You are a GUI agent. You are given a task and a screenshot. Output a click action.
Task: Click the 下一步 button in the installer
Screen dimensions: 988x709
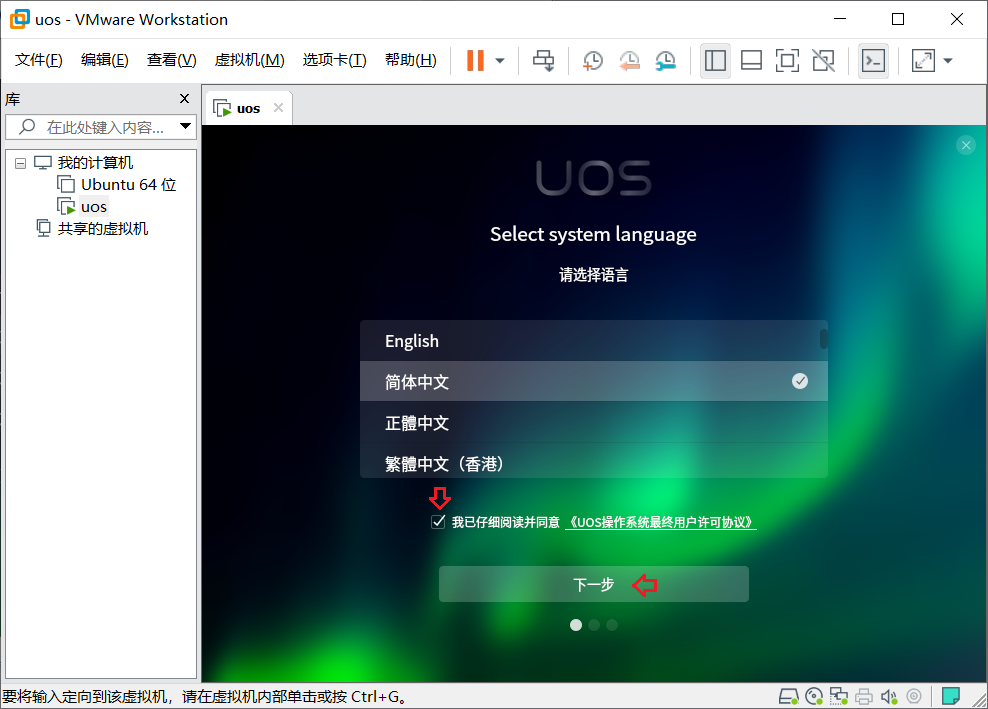coord(594,583)
